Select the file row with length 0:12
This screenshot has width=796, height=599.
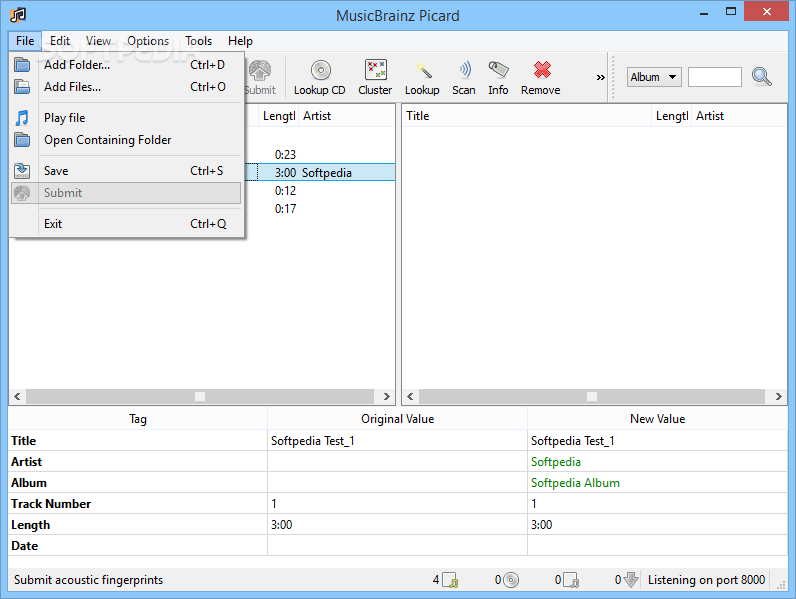pyautogui.click(x=320, y=191)
